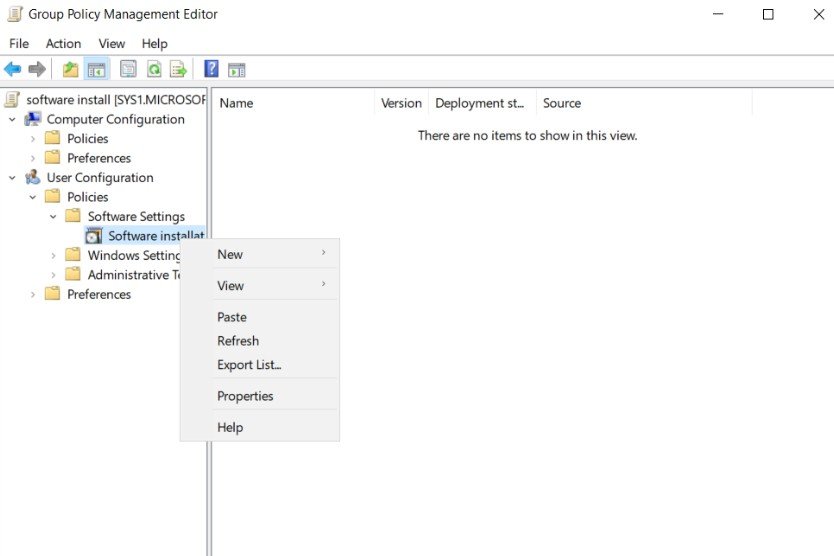Viewport: 834px width, 556px height.
Task: Click the Software installation node icon
Action: [94, 236]
